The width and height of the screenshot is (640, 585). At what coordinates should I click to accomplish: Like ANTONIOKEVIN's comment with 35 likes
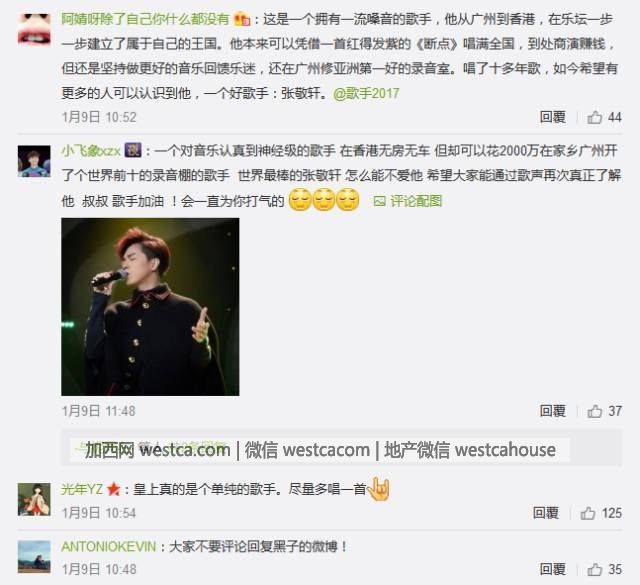pos(595,569)
